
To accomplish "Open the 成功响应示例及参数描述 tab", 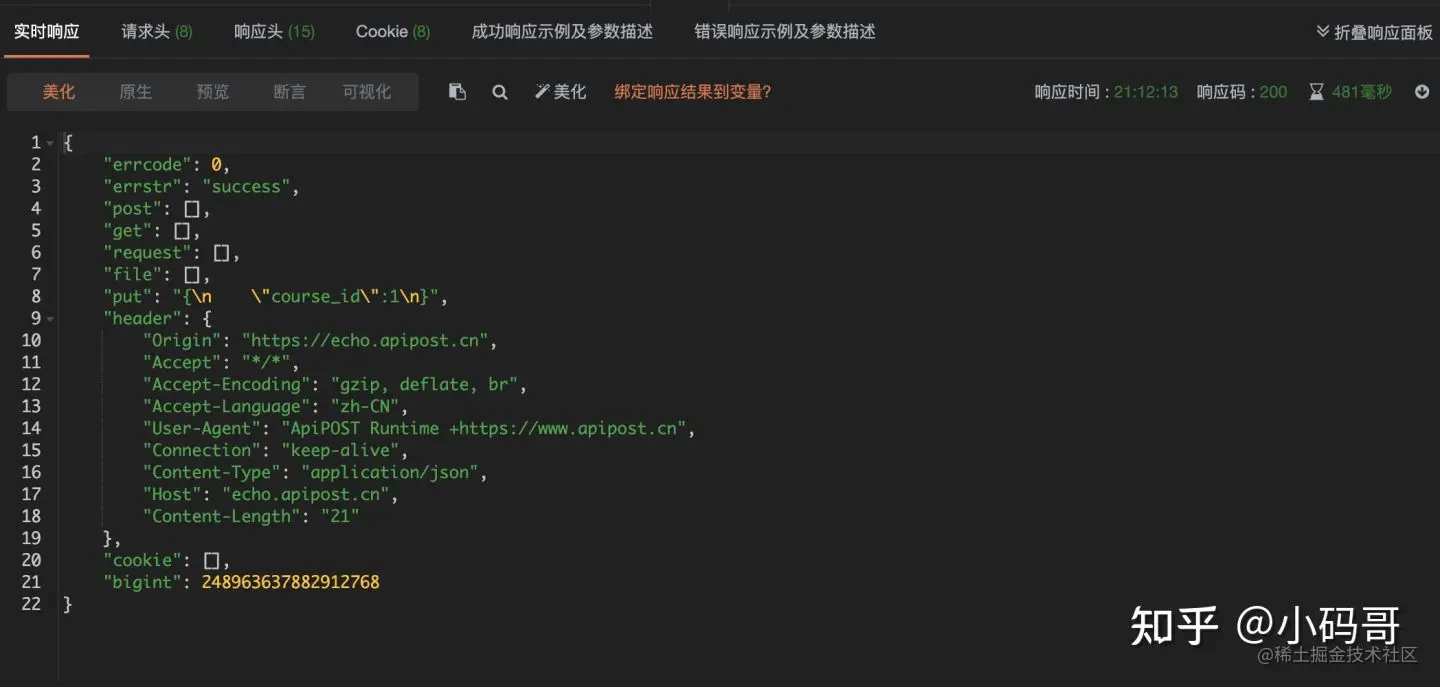I will tap(562, 32).
